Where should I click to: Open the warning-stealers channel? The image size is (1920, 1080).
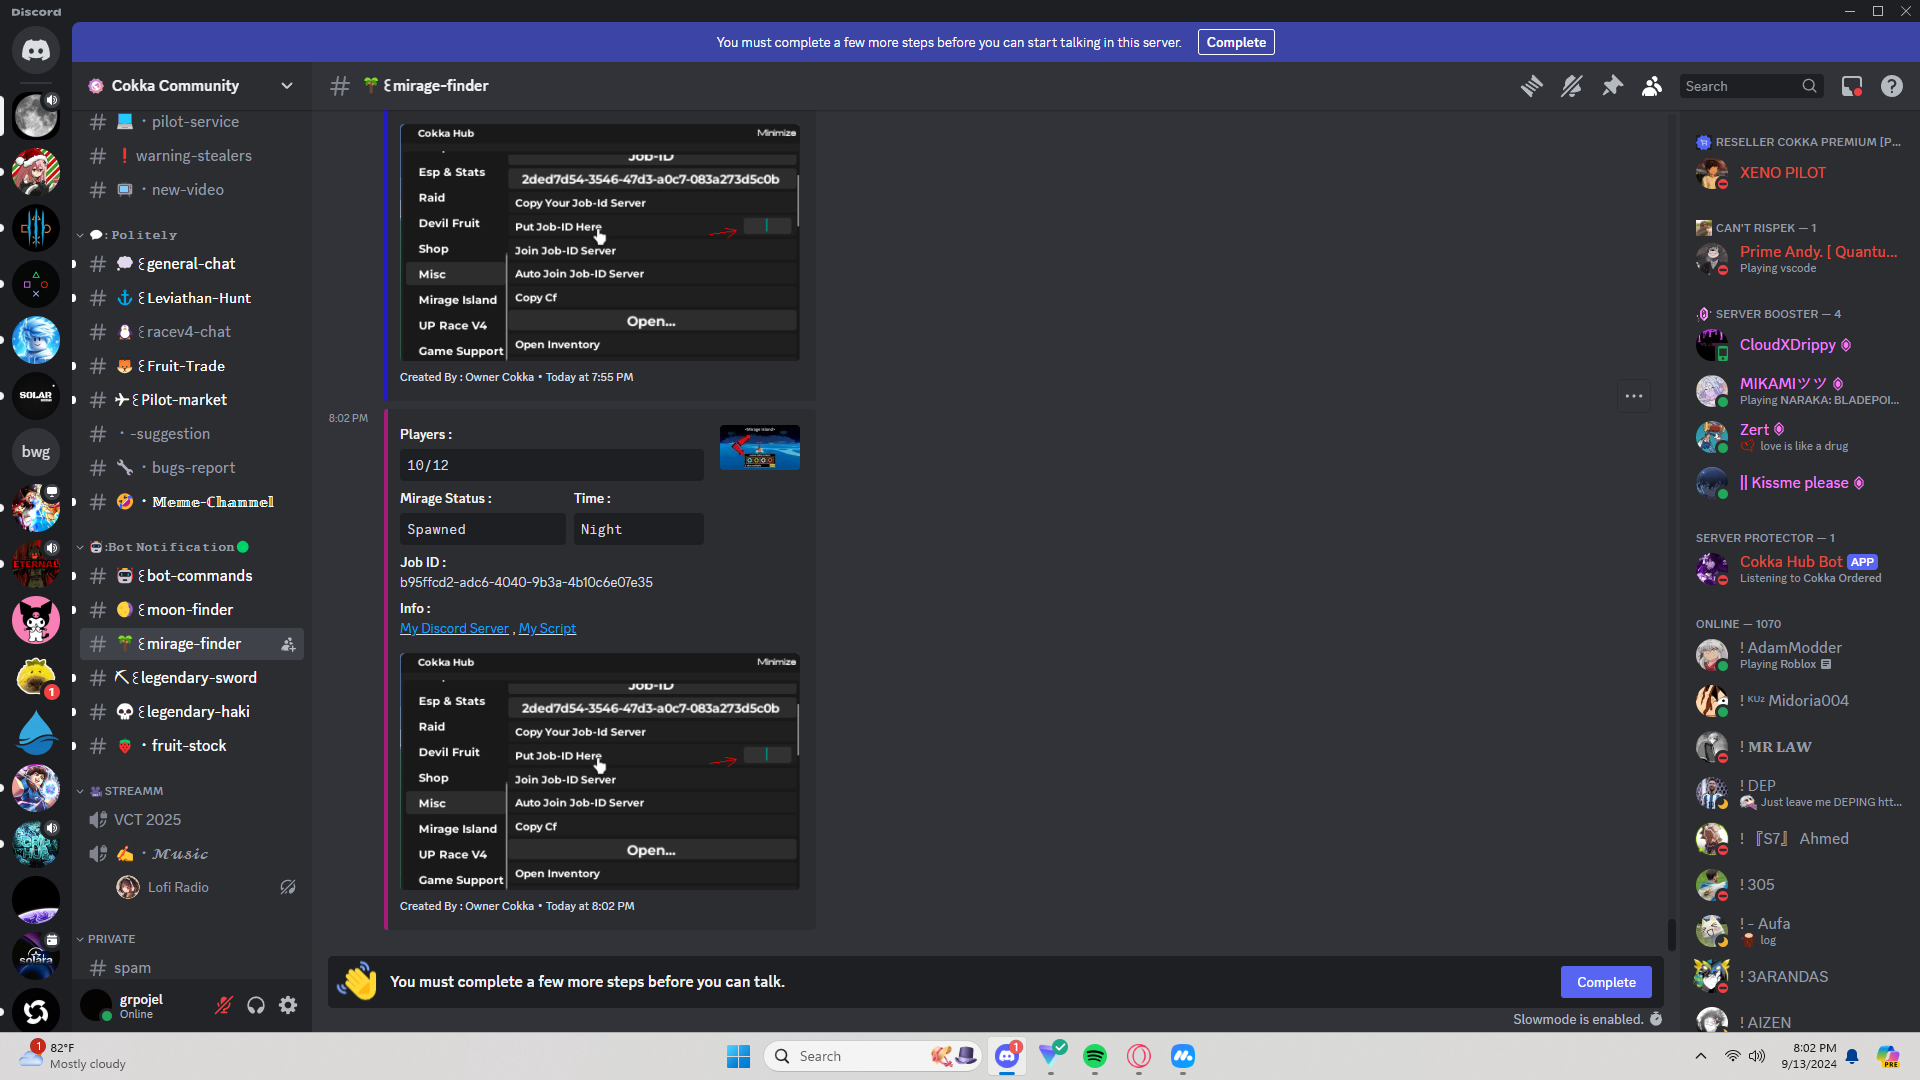tap(192, 156)
